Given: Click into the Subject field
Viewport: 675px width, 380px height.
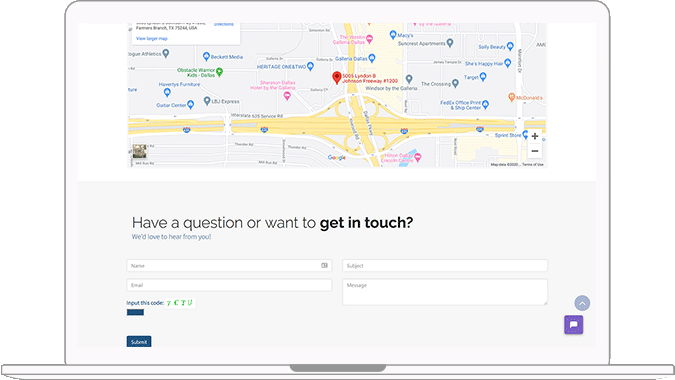Looking at the screenshot, I should point(445,266).
